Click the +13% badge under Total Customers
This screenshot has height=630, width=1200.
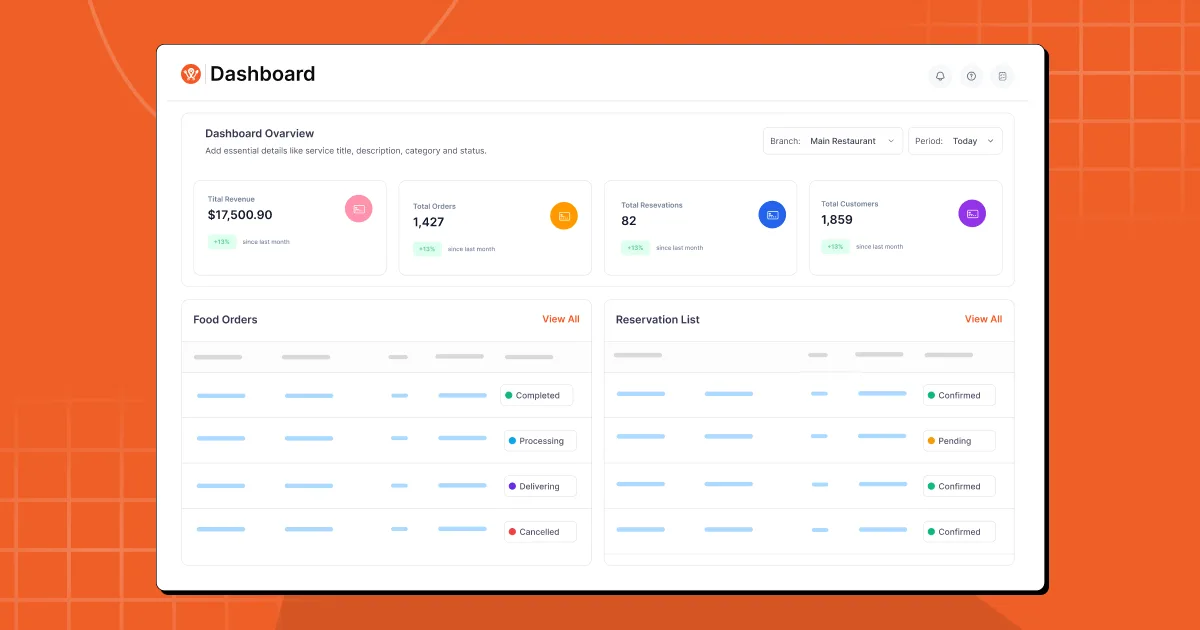tap(835, 246)
